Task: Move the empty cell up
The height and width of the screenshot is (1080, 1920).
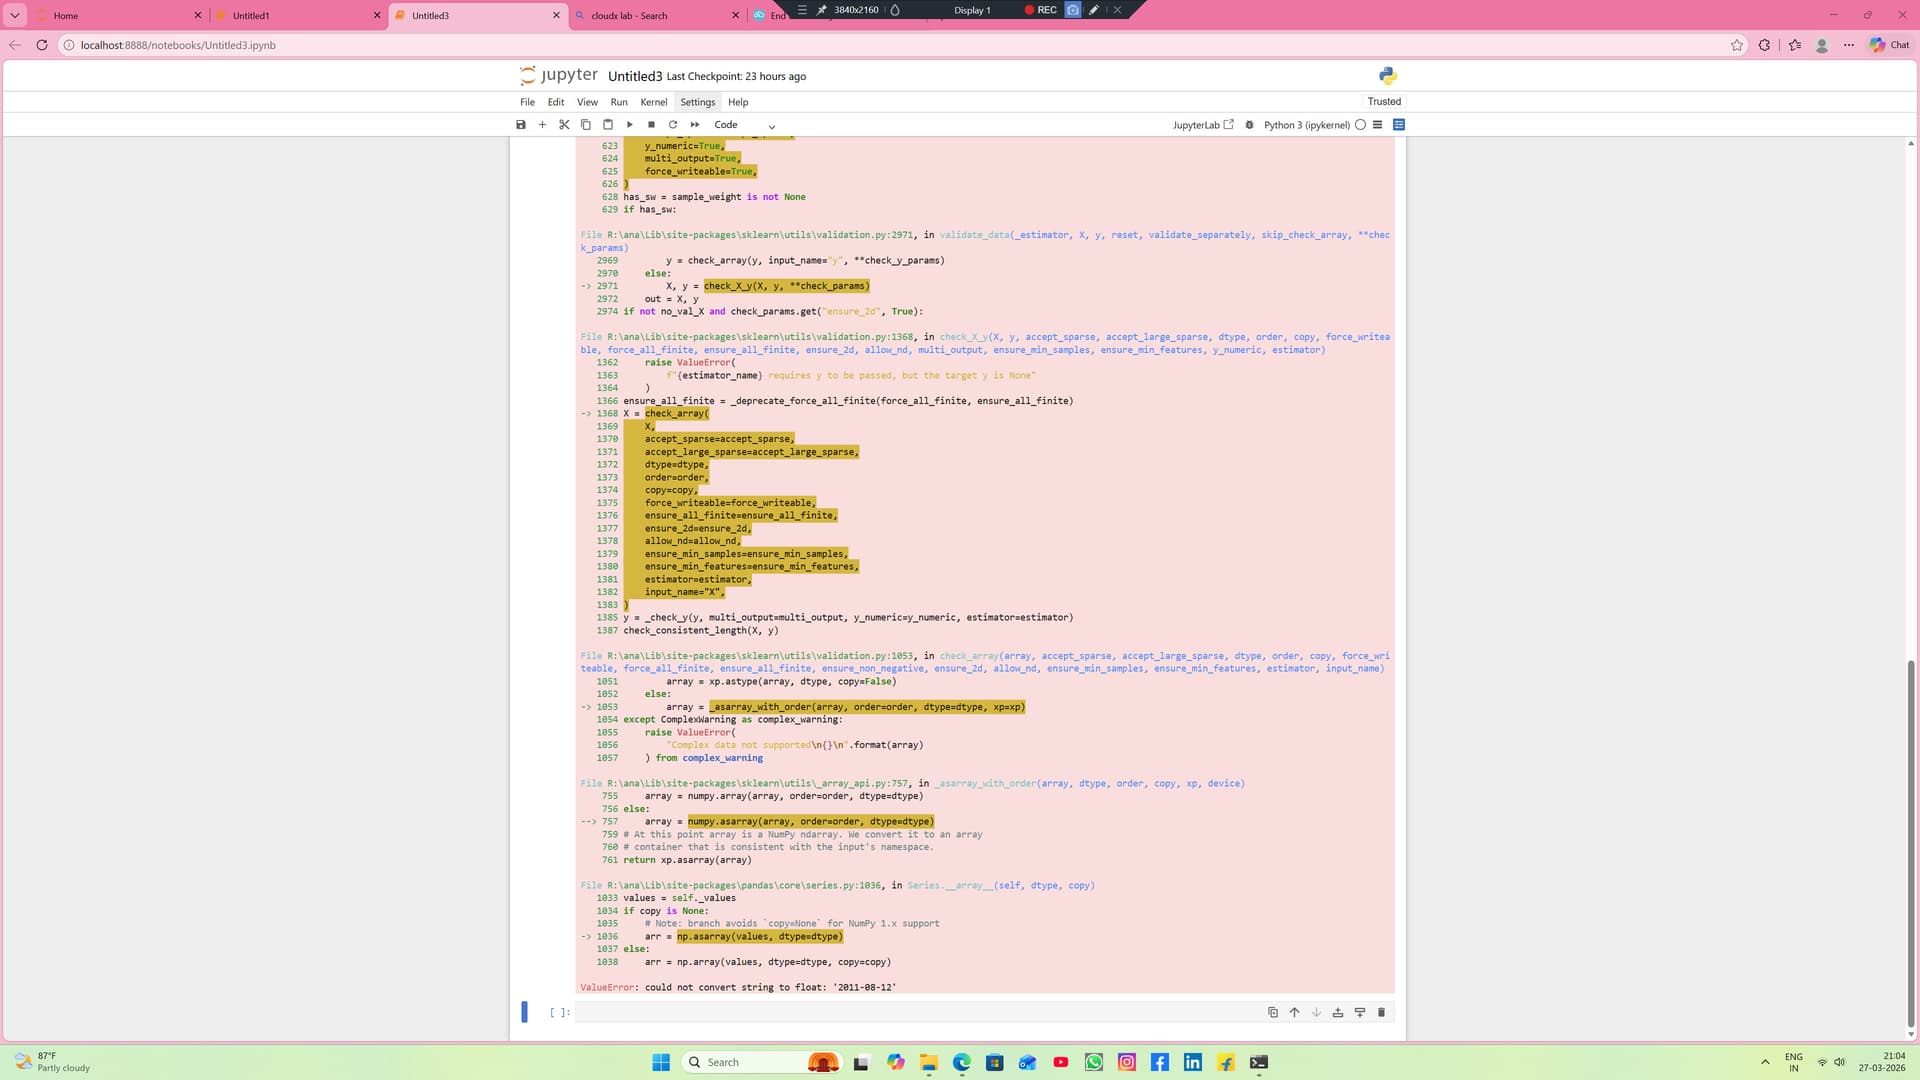Action: pos(1294,1012)
